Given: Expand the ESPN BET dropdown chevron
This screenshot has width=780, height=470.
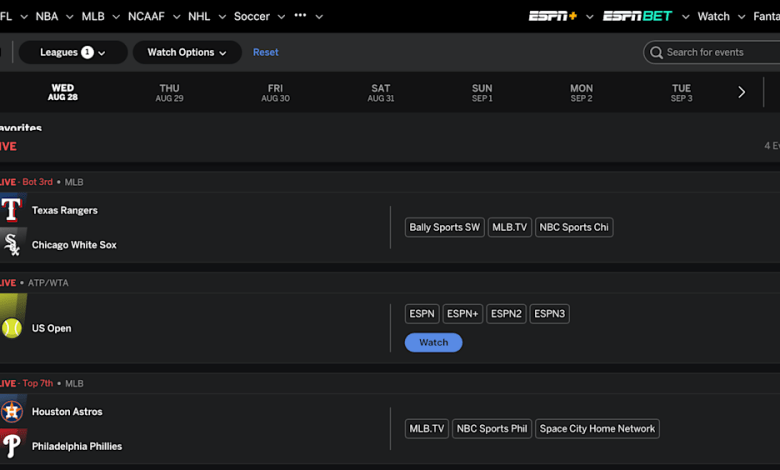Looking at the screenshot, I should [685, 17].
